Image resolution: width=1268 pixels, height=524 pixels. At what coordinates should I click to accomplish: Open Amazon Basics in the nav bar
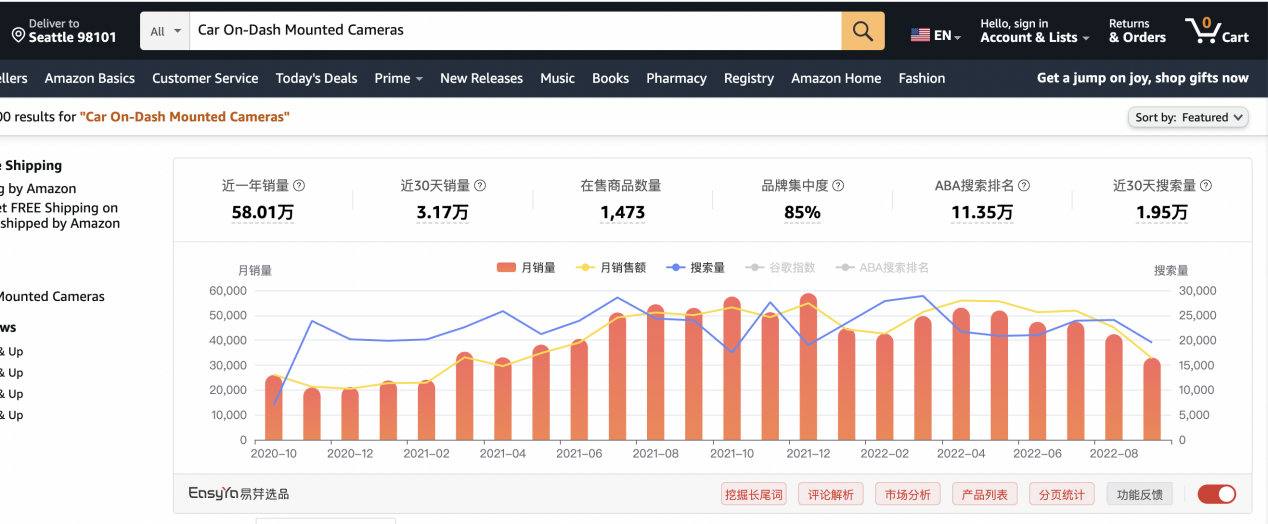pos(90,78)
